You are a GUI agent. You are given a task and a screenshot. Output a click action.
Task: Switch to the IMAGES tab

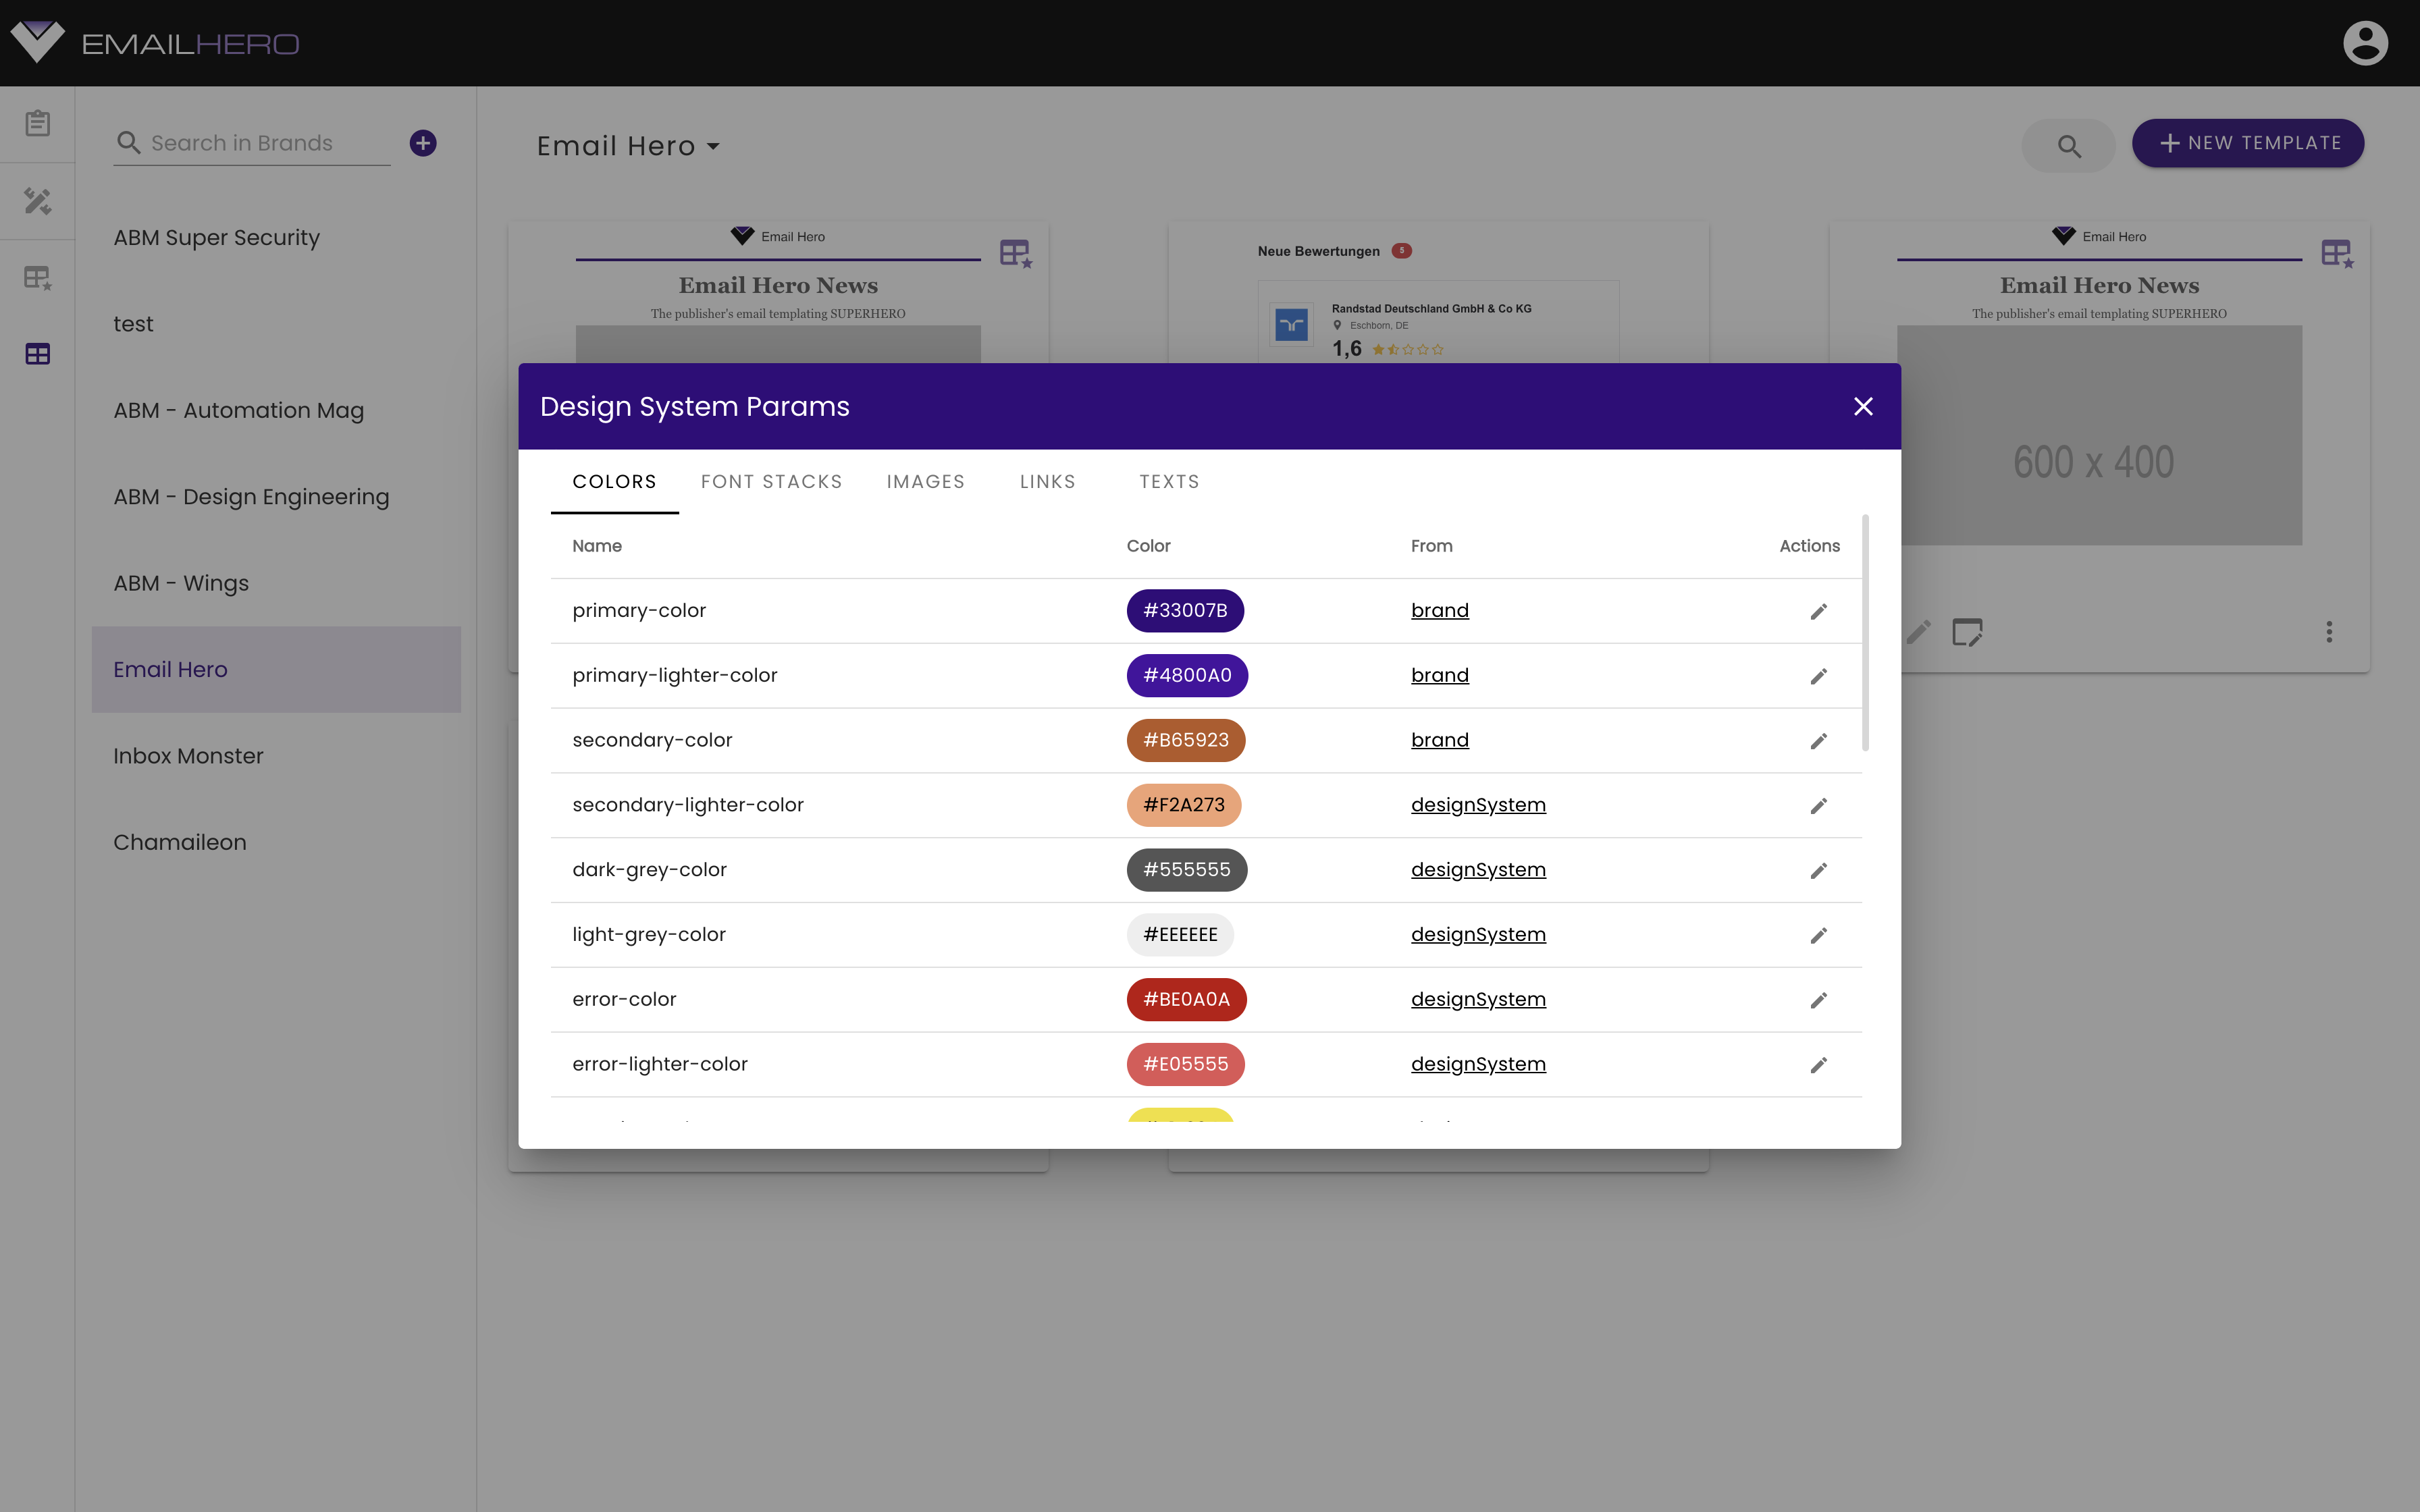coord(925,481)
